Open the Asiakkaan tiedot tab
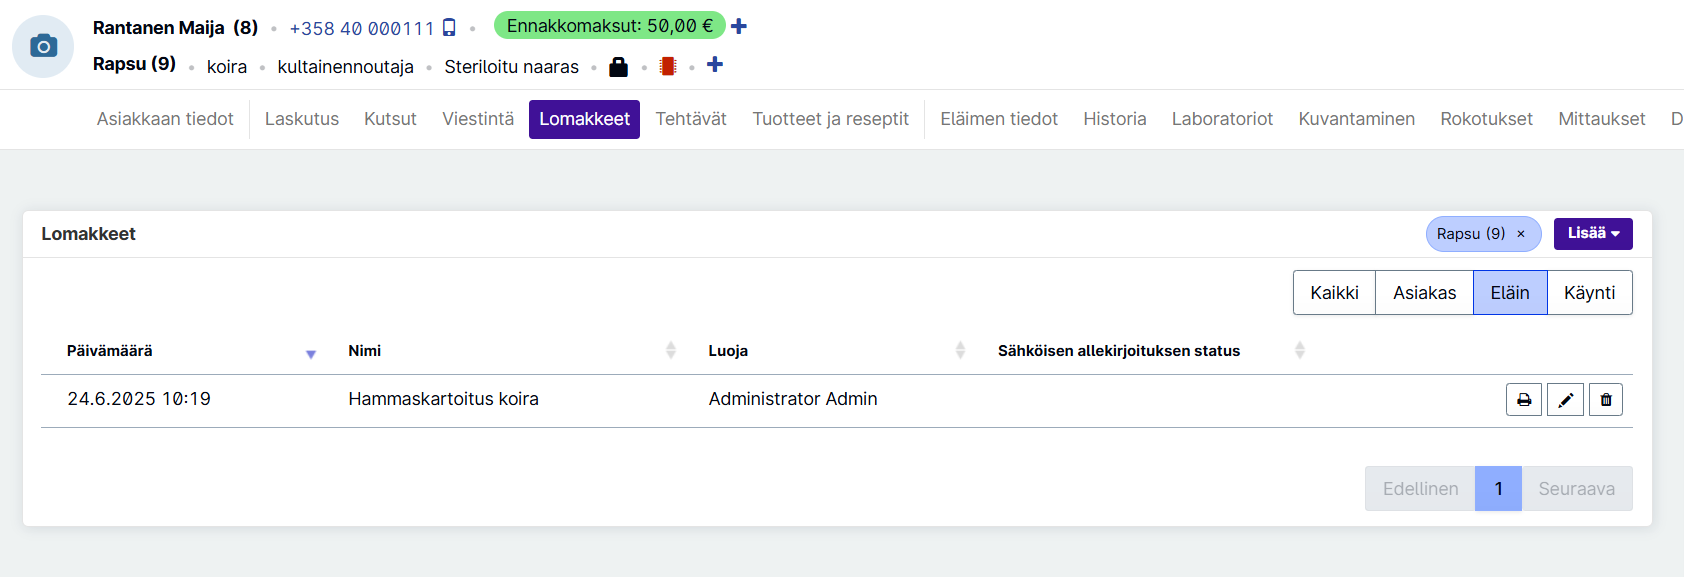The width and height of the screenshot is (1684, 577). [x=165, y=119]
